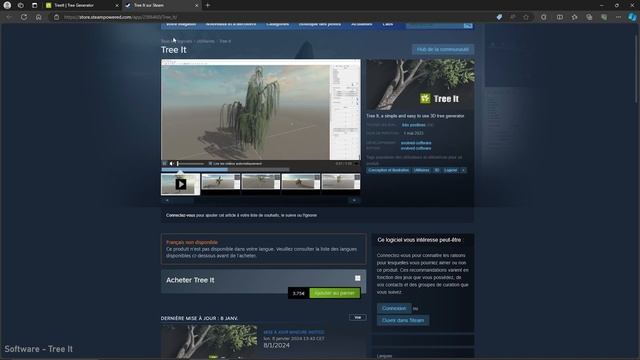Screen dimensions: 640x360
Task: Select the 3D tag
Action: (437, 170)
